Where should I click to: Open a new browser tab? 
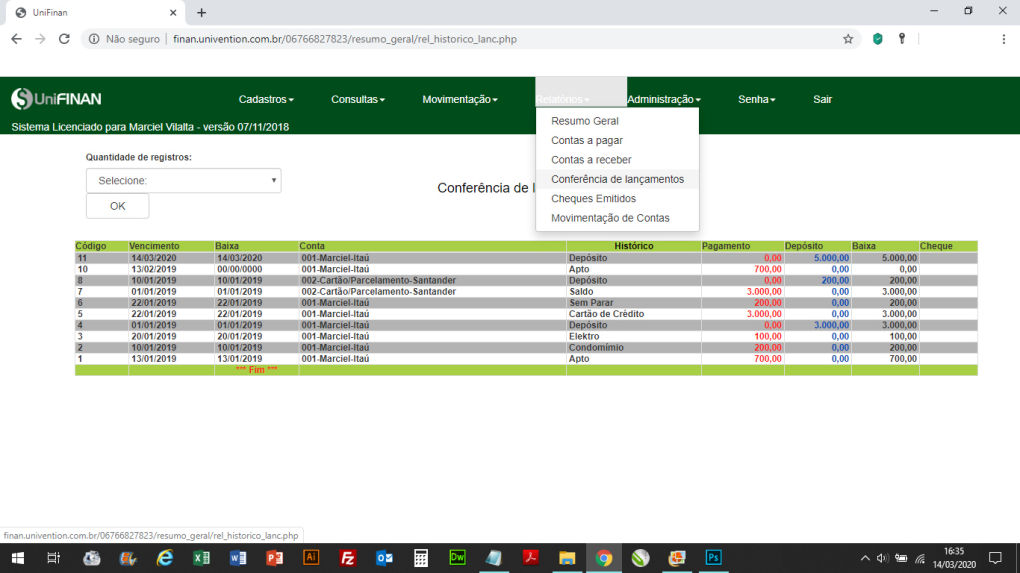201,13
